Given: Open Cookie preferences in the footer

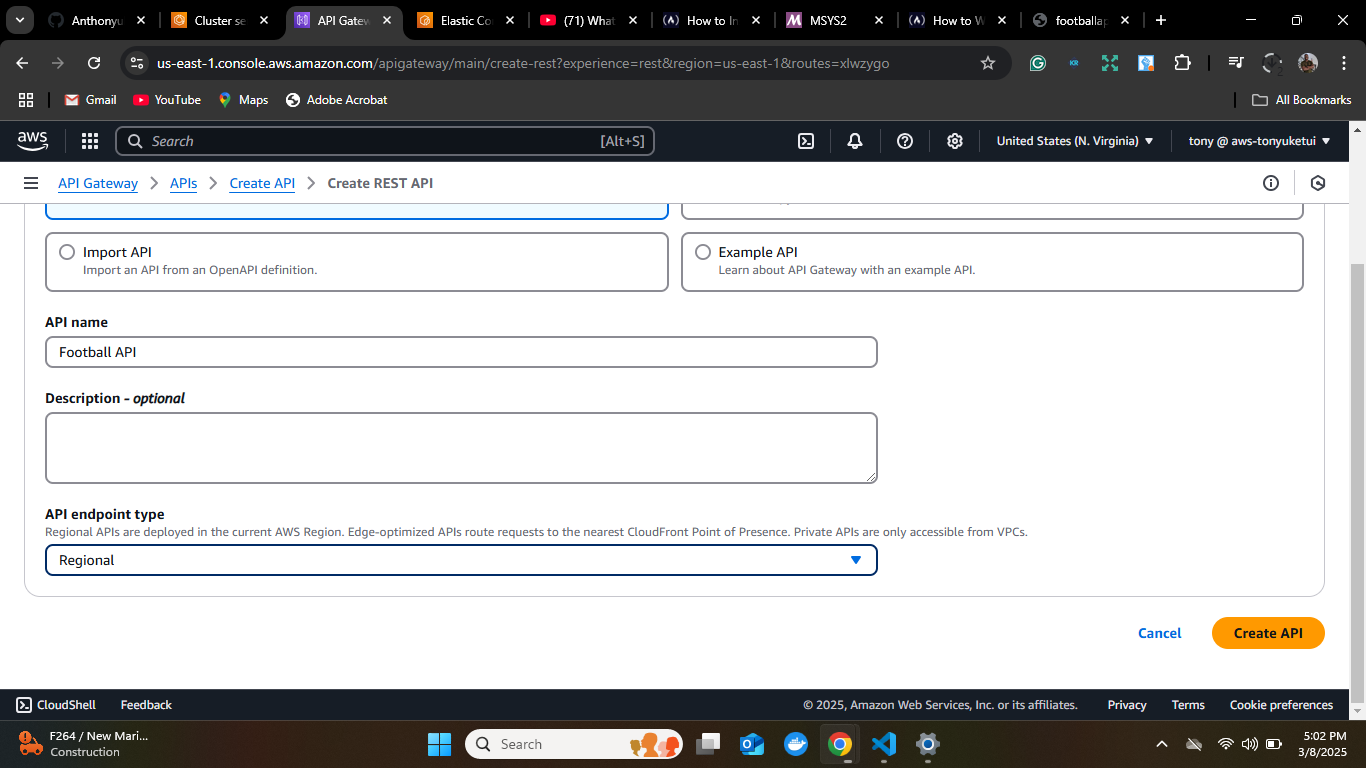Looking at the screenshot, I should [x=1281, y=705].
